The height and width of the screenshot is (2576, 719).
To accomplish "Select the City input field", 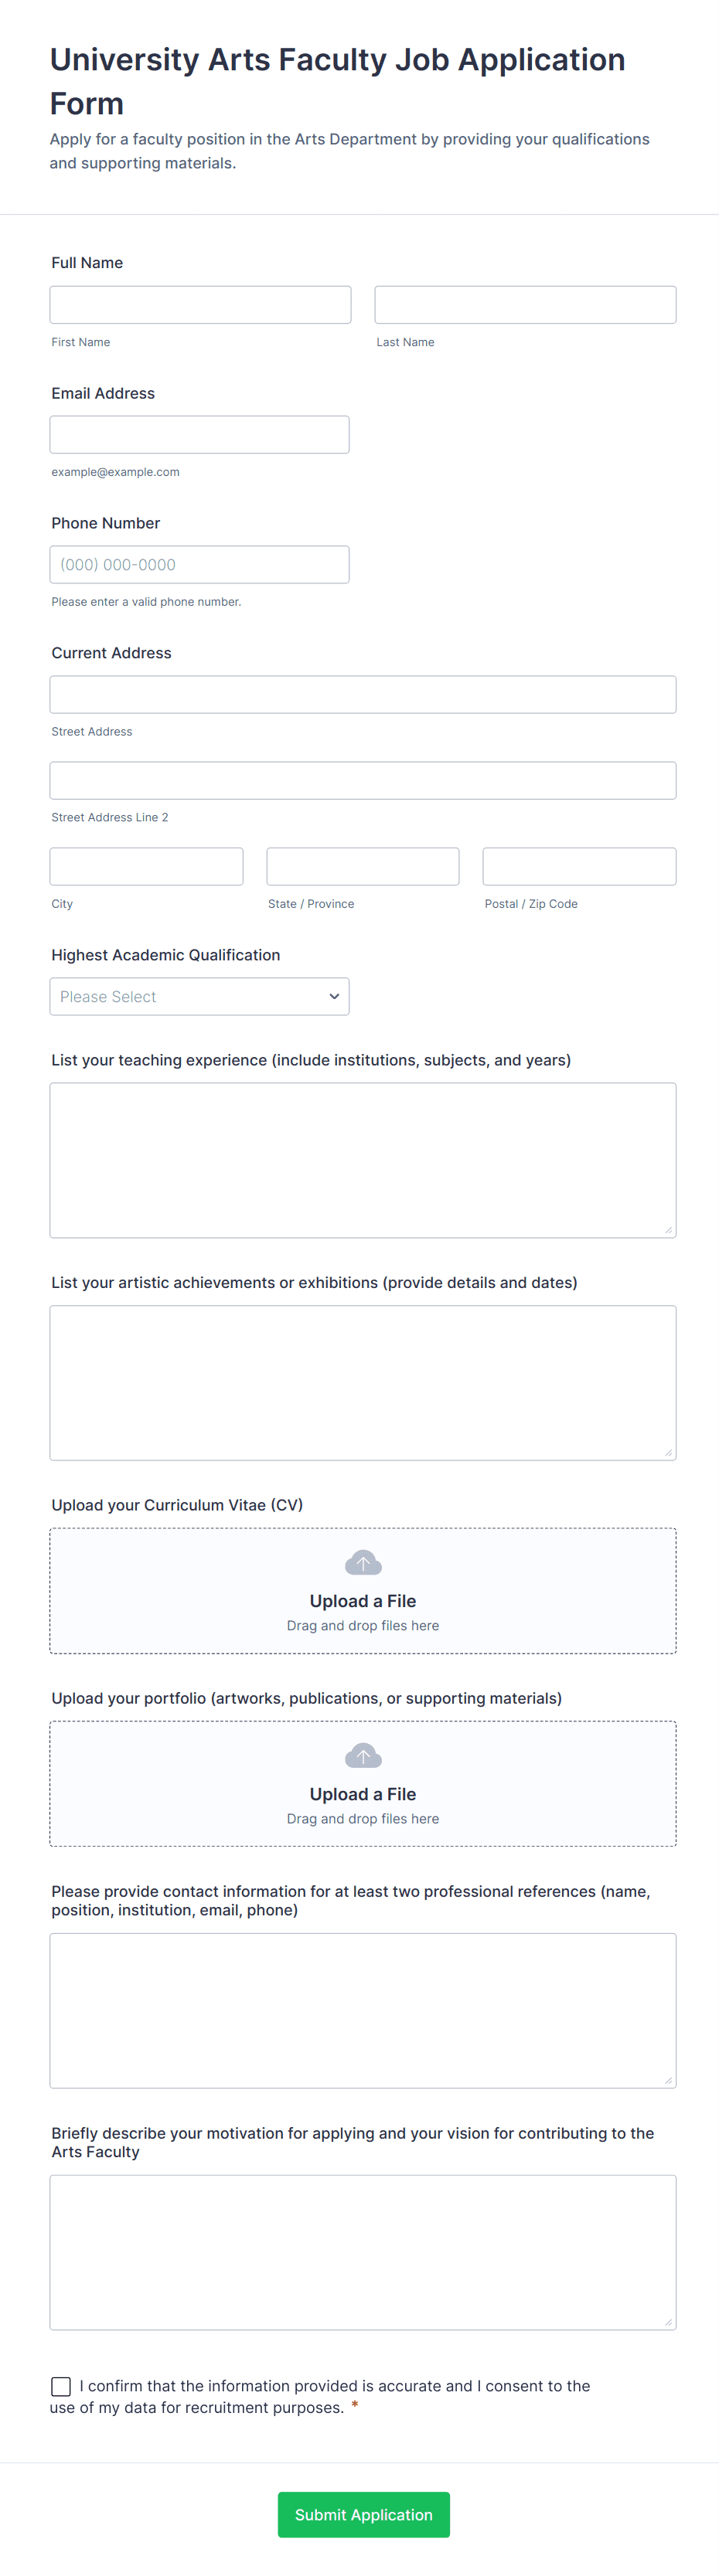I will [x=146, y=866].
